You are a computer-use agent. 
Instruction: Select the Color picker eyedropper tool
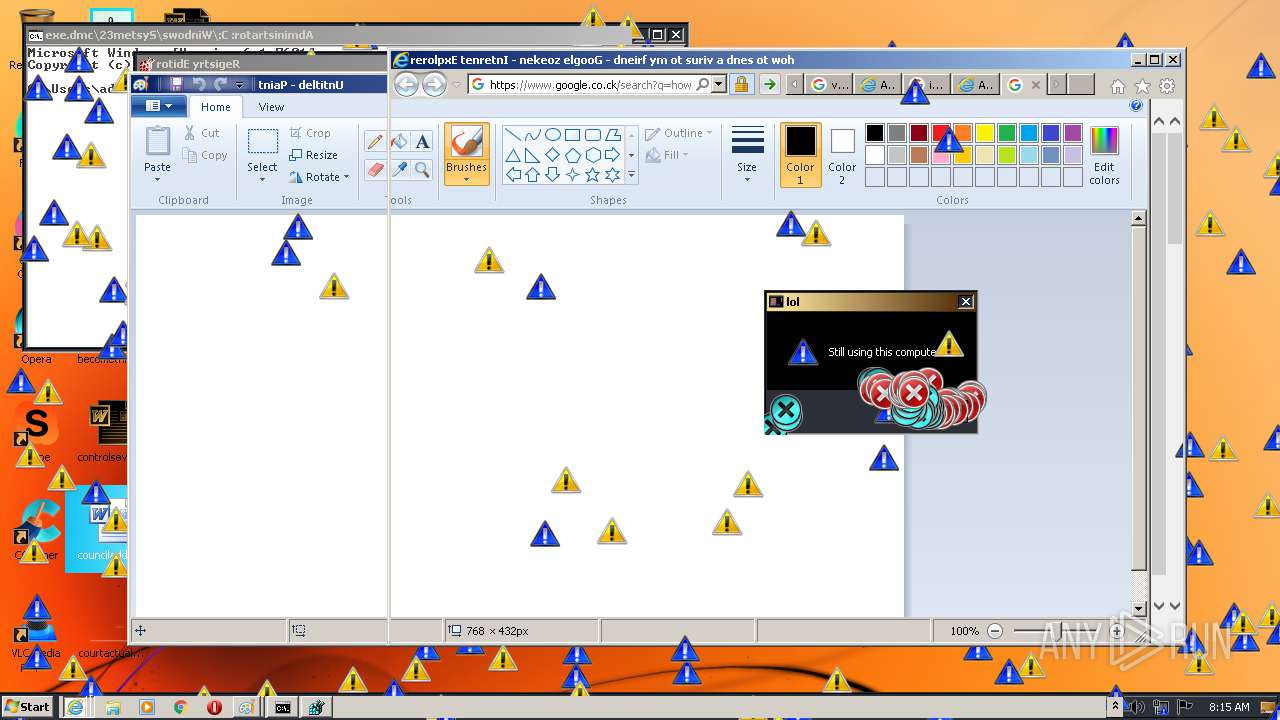399,170
